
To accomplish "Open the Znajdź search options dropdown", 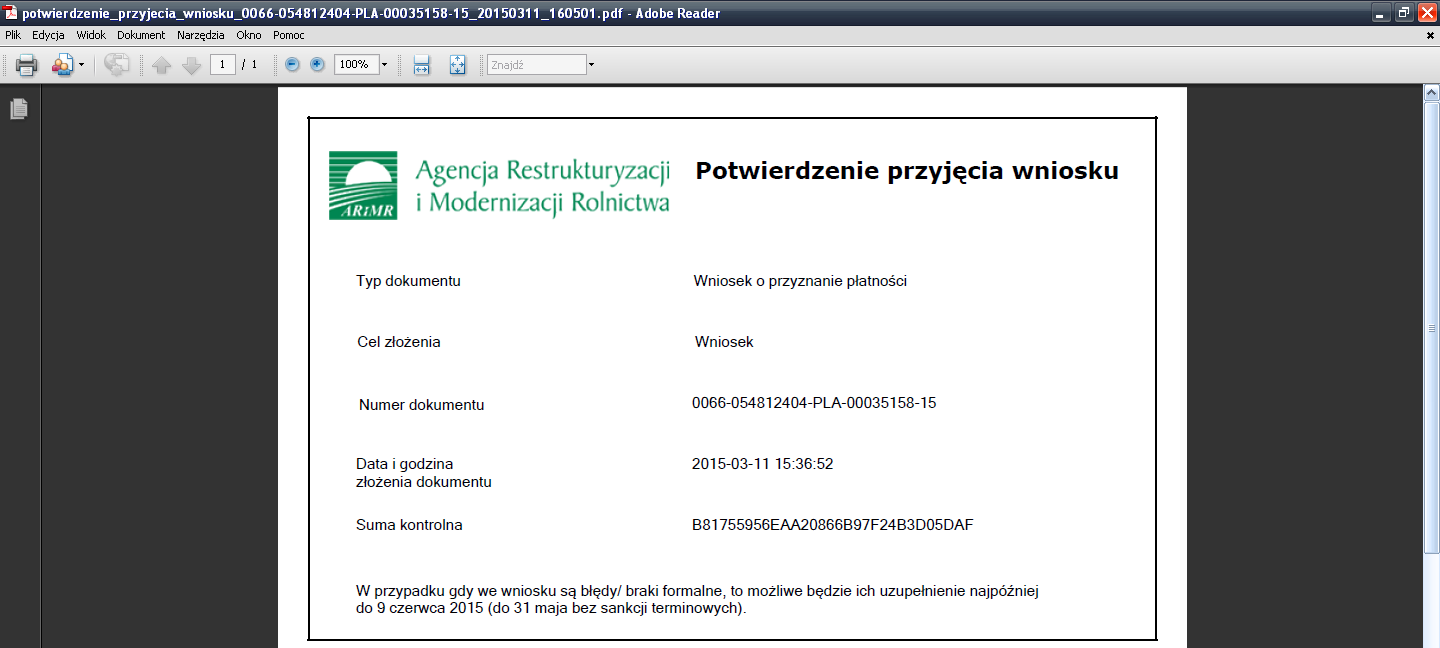I will coord(591,64).
